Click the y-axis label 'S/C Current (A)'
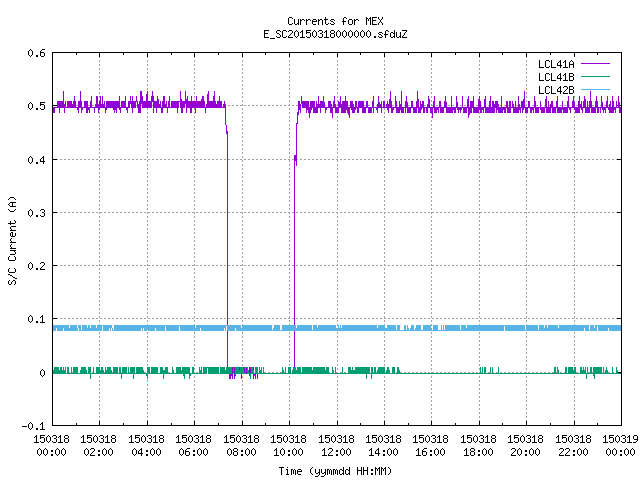 click(x=13, y=240)
